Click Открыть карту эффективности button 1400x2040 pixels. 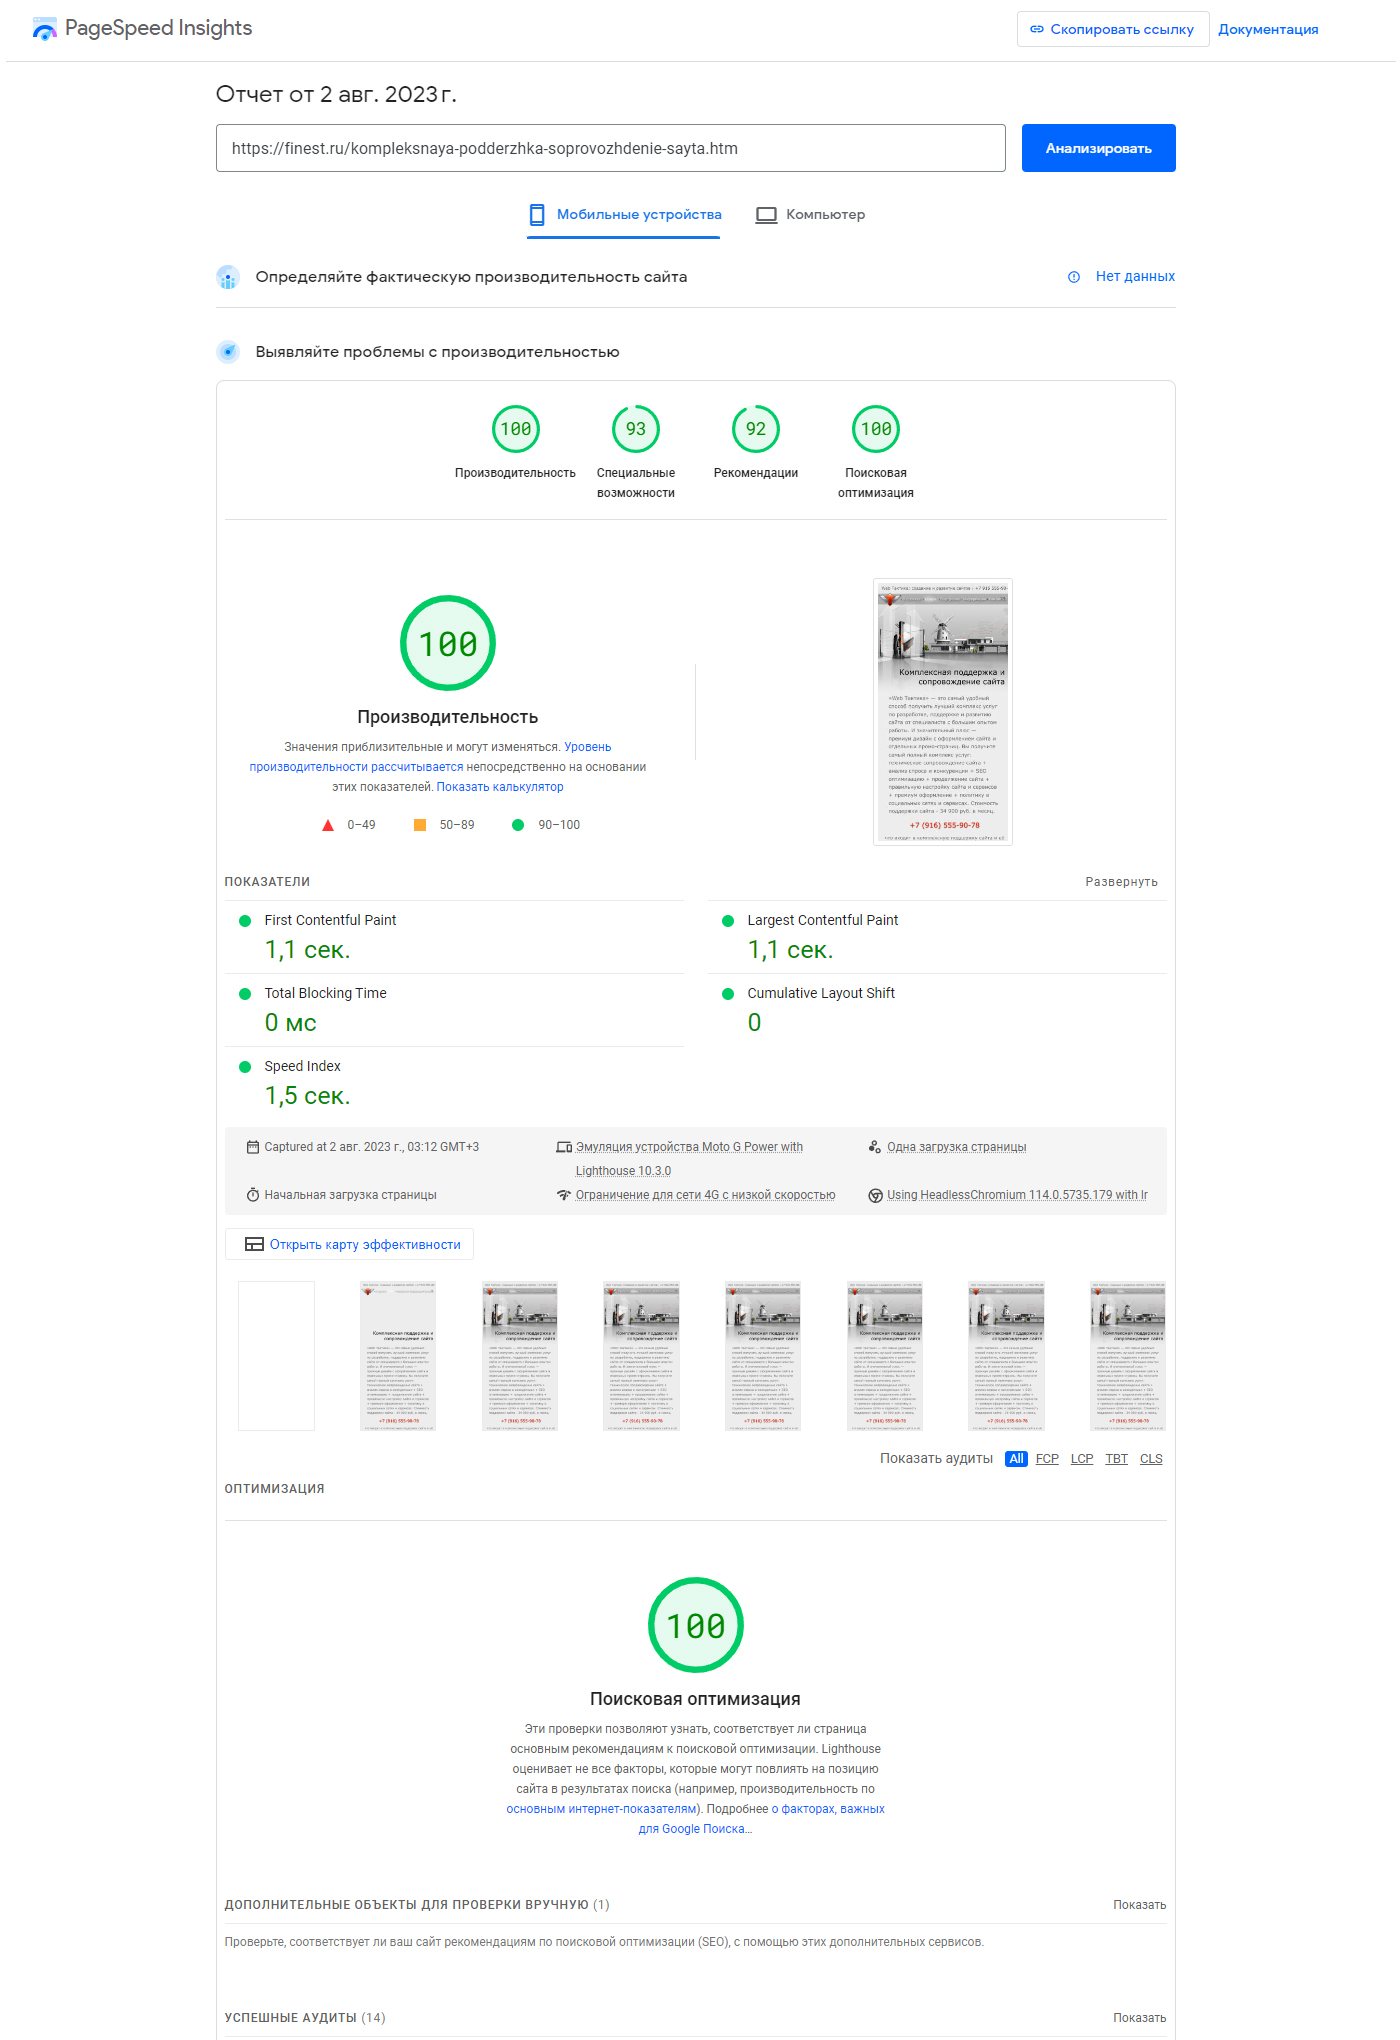[x=350, y=1244]
